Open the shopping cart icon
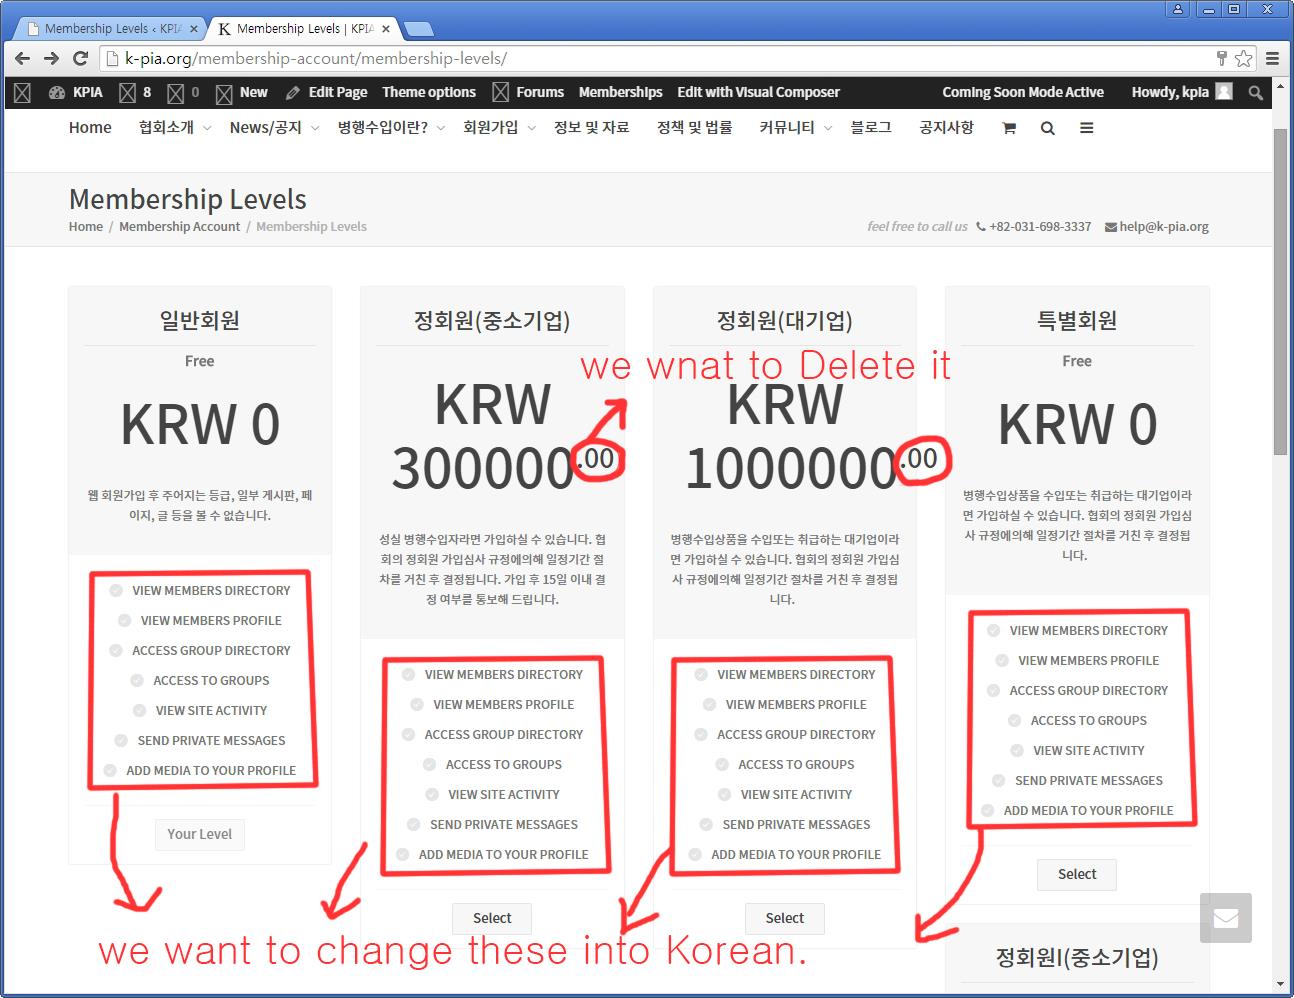 click(1009, 128)
